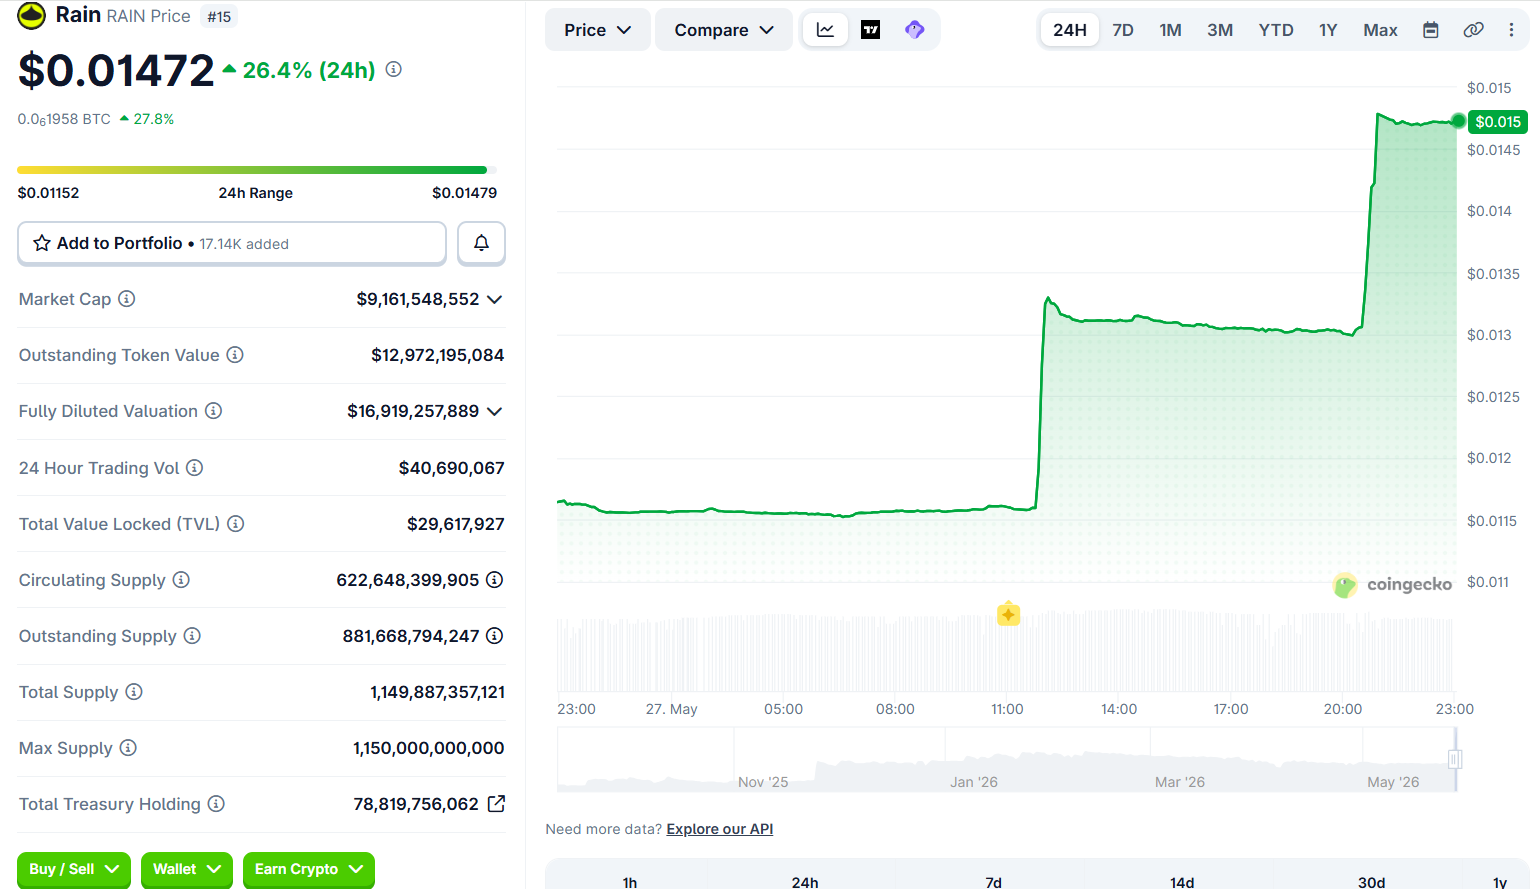Click the 30d column header
Screen dimensions: 1540x889
(x=1372, y=882)
